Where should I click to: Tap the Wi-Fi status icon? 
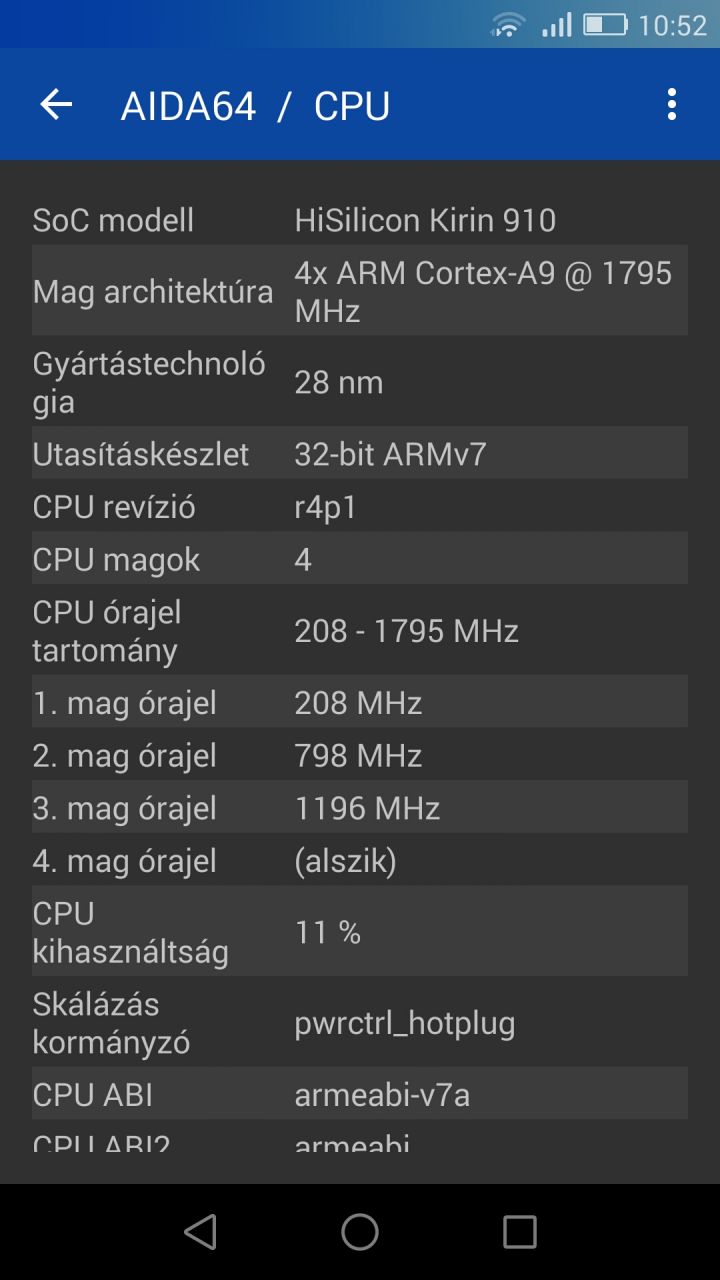point(508,25)
